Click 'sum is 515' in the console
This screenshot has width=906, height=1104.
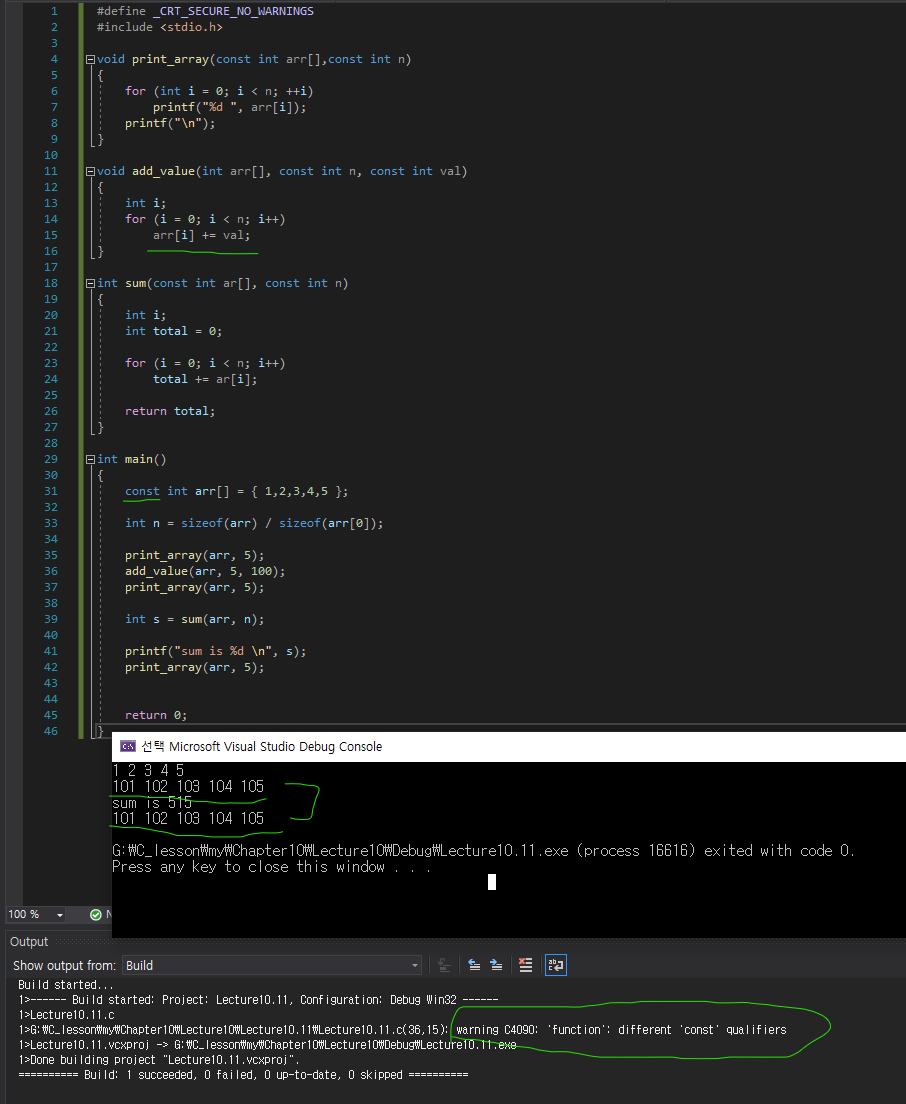(152, 803)
